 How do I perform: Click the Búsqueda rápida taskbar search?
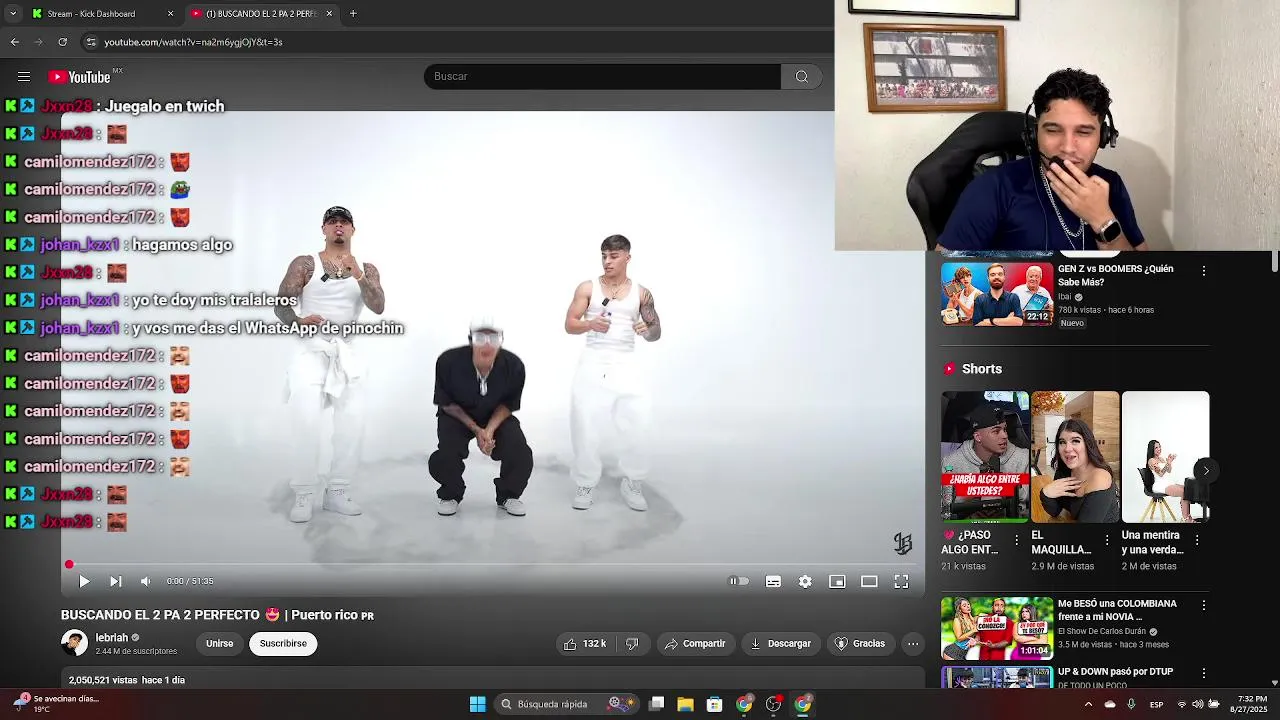[x=567, y=704]
